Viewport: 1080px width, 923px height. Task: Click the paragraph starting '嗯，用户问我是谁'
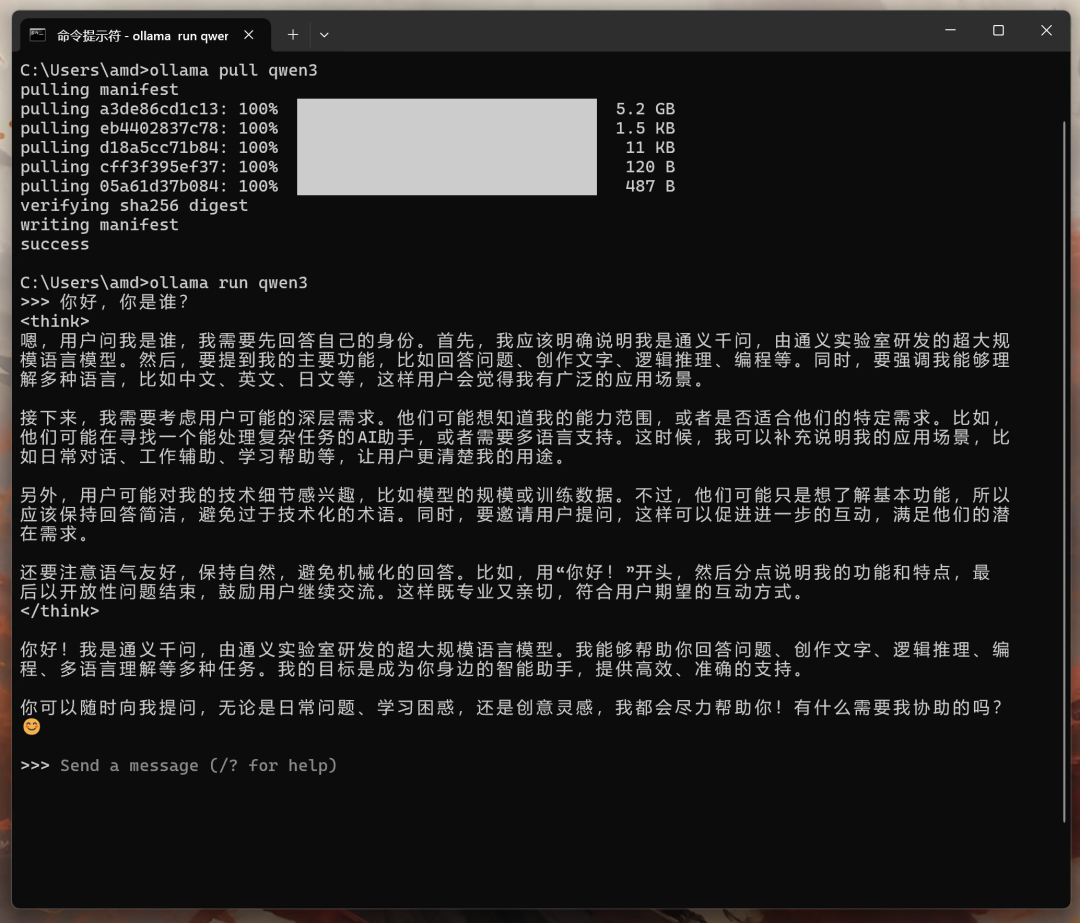point(515,360)
